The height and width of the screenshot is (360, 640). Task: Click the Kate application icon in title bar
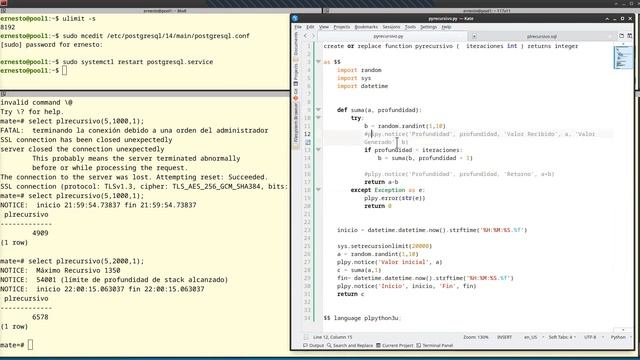295,18
